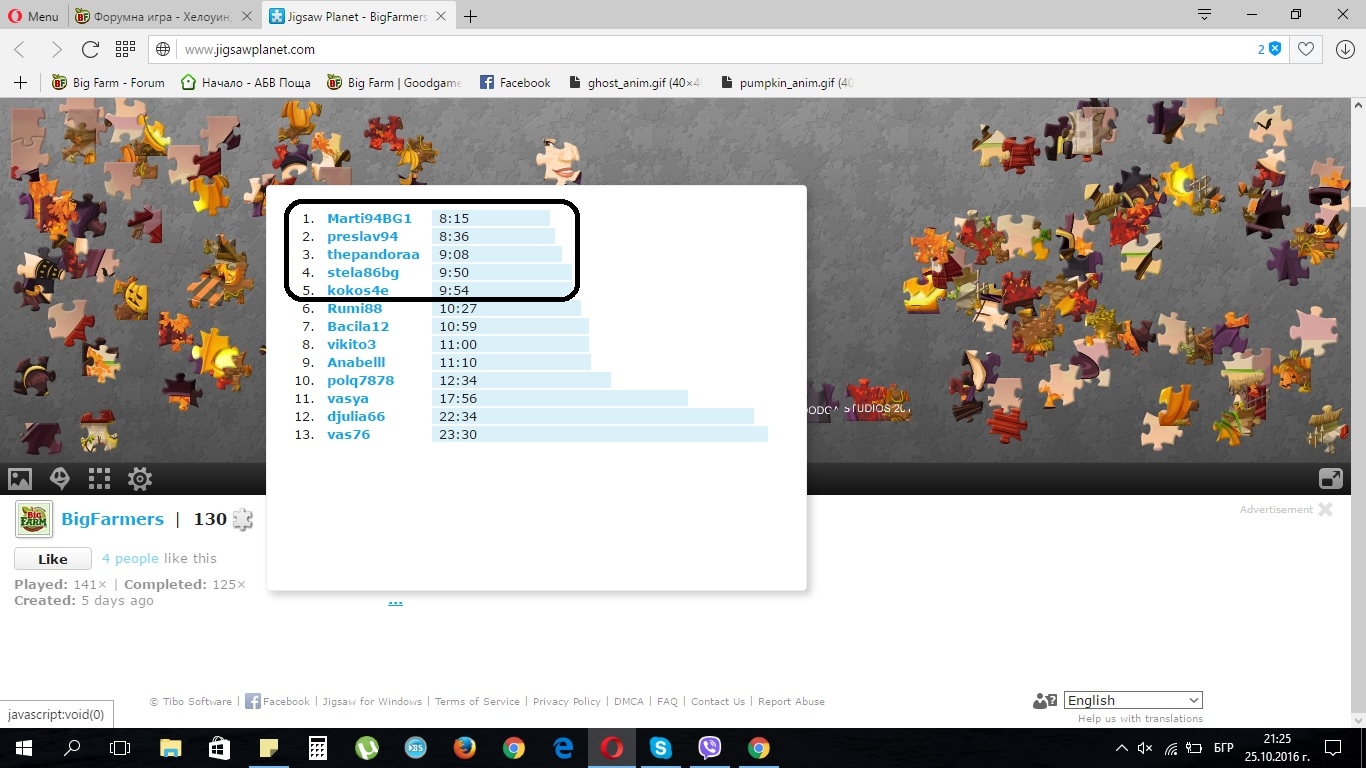Screen dimensions: 1366x768
Task: Toggle puzzle fullscreen mode icon
Action: coord(1331,479)
